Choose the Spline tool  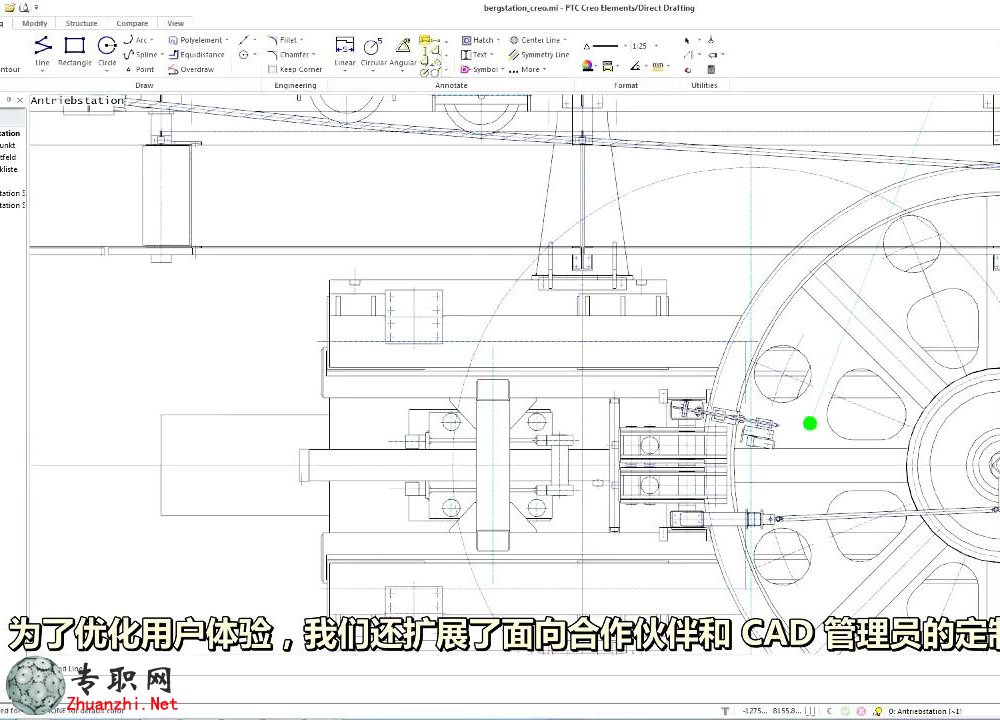point(141,54)
